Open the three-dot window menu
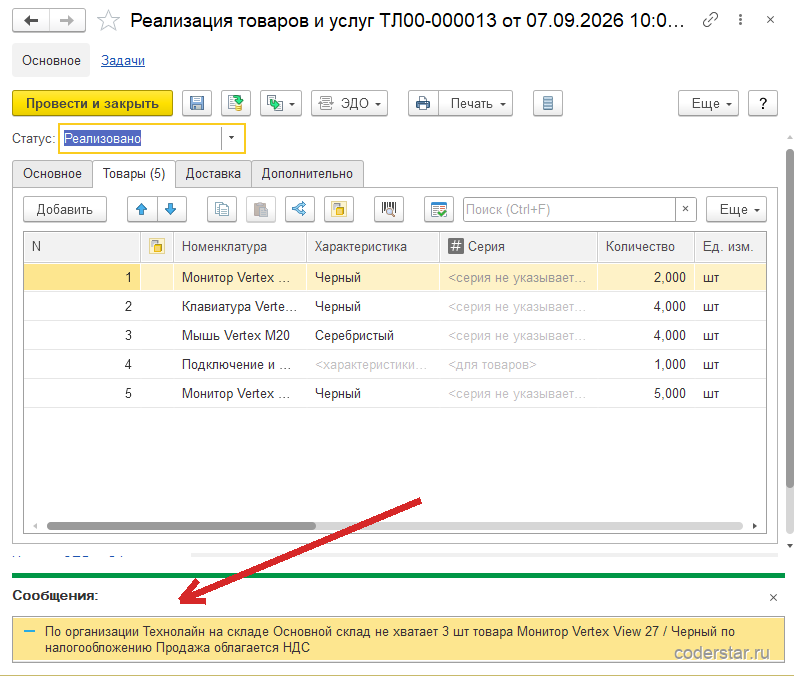The width and height of the screenshot is (794, 676). point(740,20)
